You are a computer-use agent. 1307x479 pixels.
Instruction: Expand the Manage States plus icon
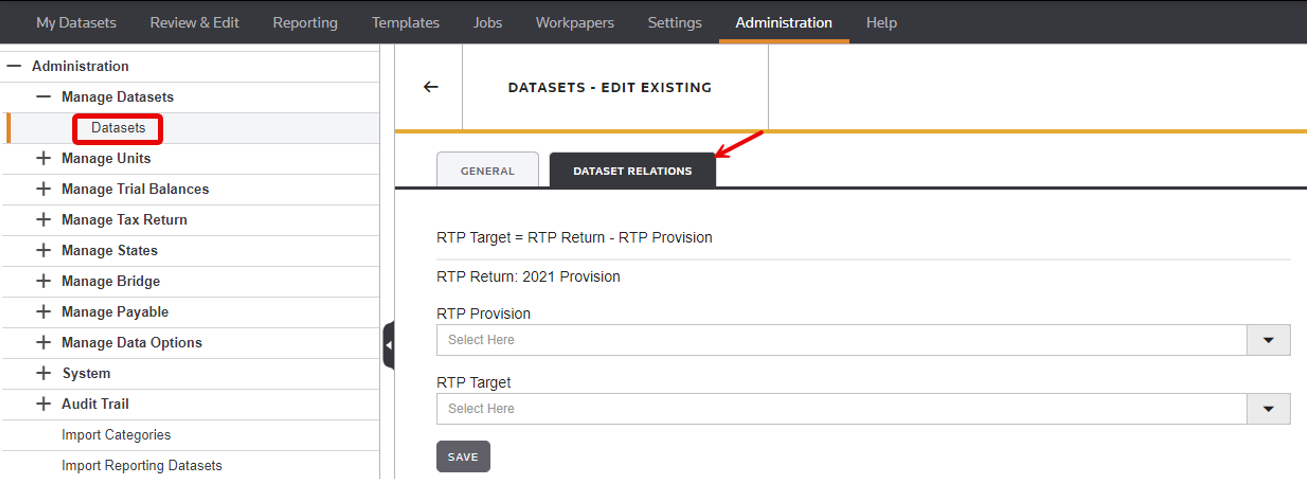click(43, 250)
